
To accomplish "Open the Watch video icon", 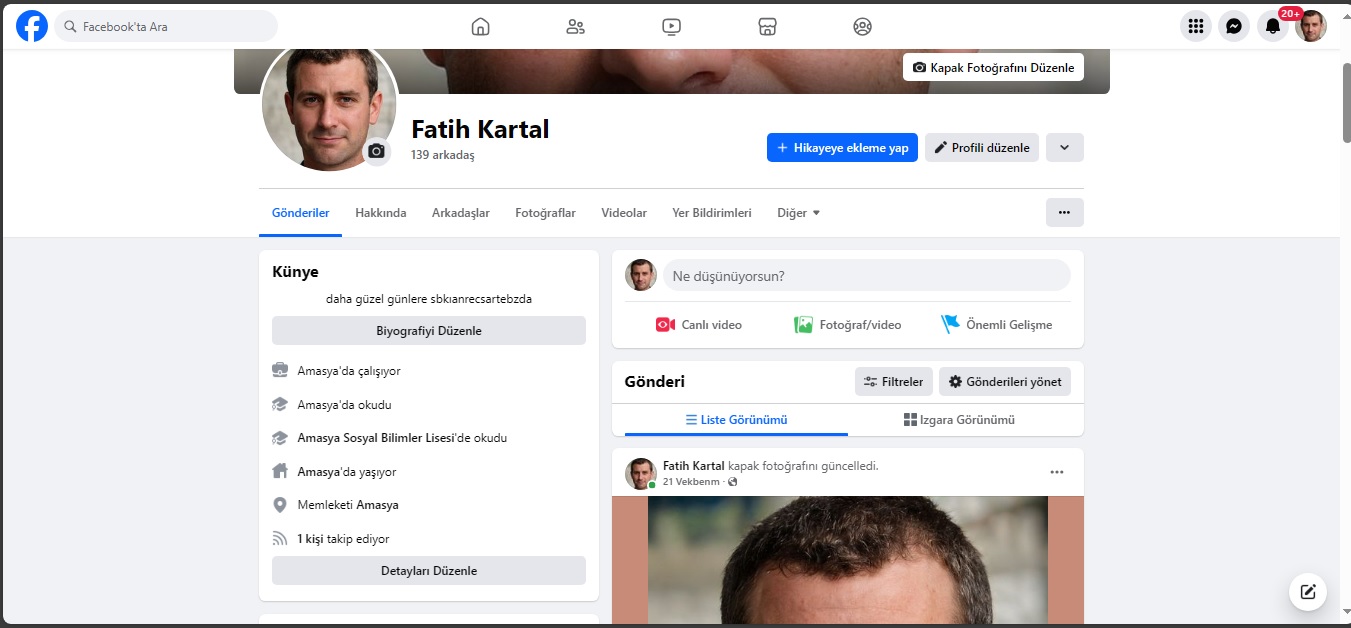I will tap(671, 27).
